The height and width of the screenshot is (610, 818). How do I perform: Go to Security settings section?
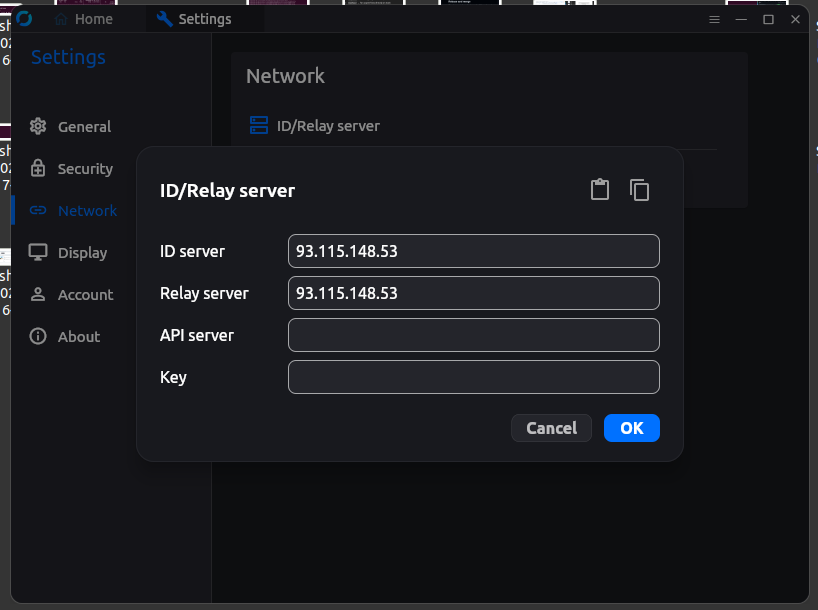coord(84,169)
